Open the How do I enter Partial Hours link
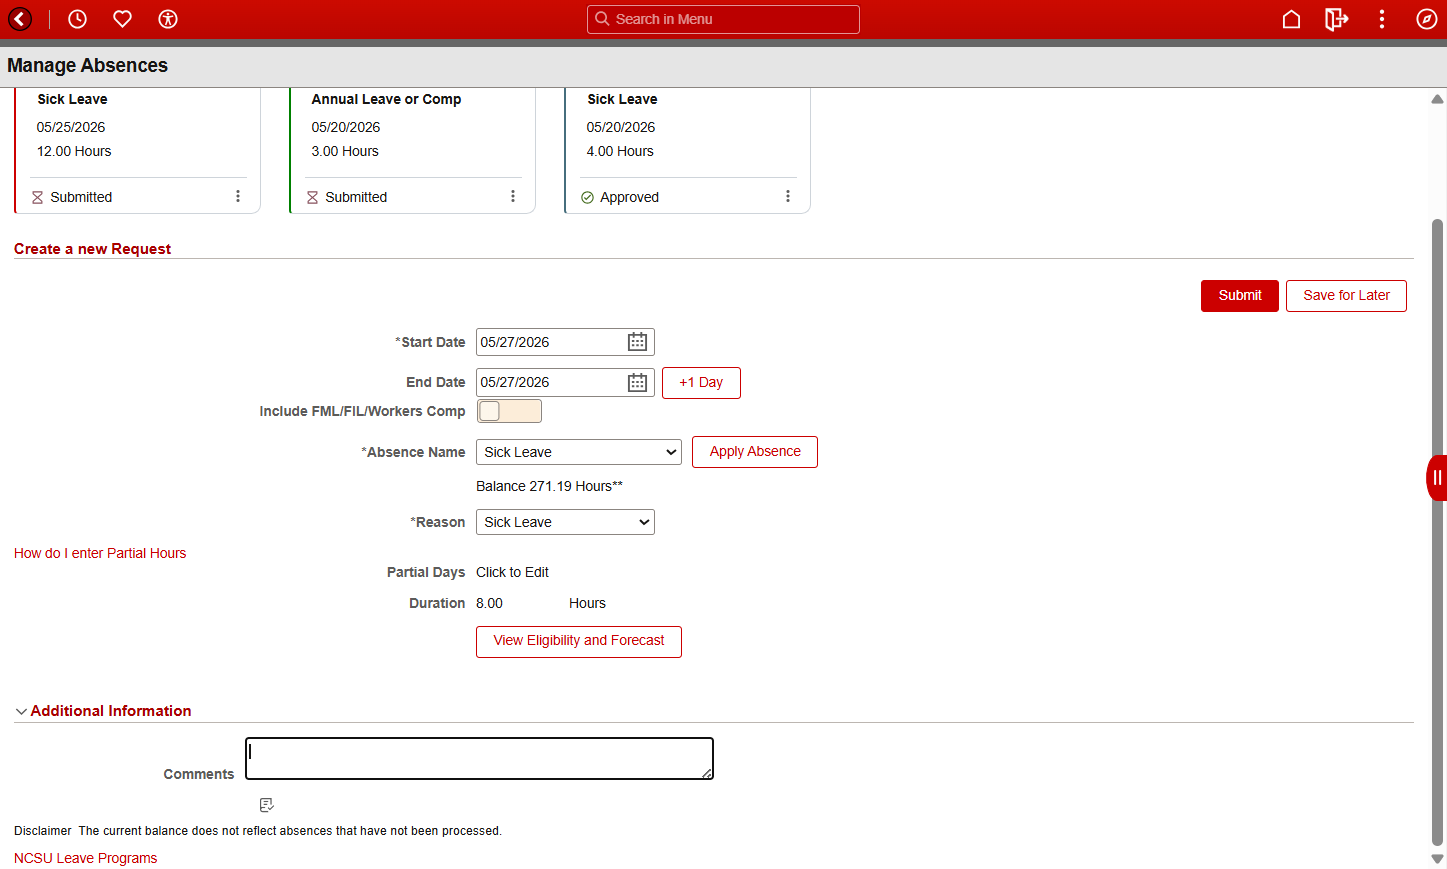 (100, 553)
